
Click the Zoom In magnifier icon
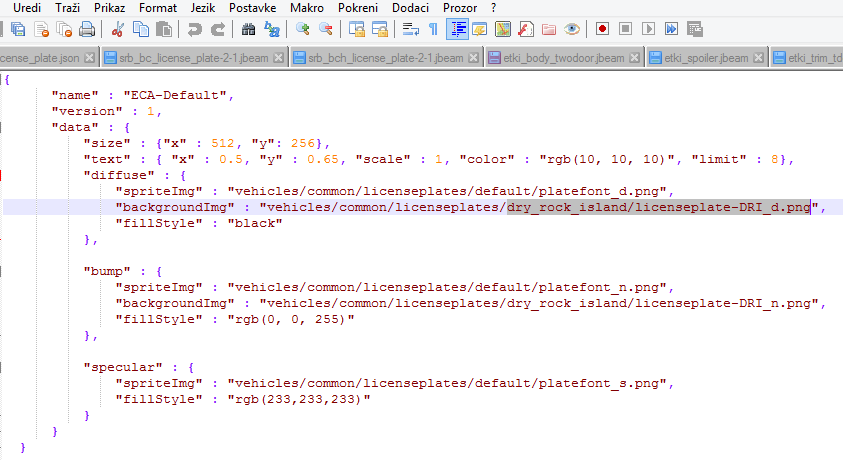point(303,29)
